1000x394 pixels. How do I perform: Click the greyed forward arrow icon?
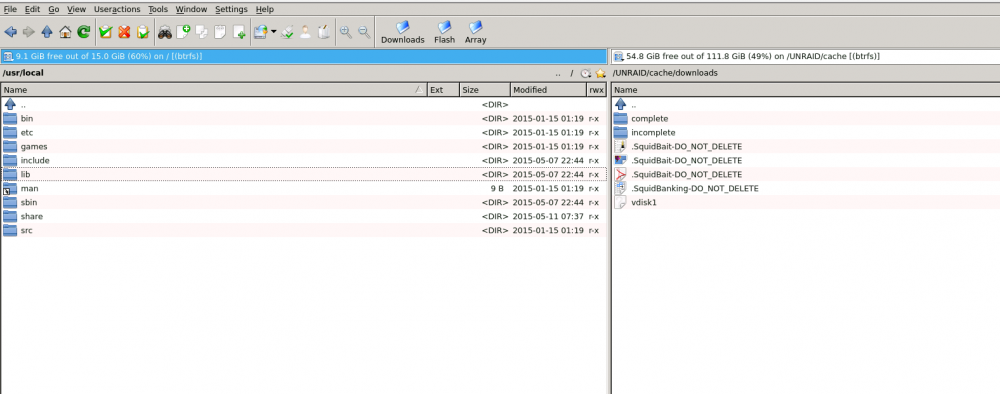(29, 32)
